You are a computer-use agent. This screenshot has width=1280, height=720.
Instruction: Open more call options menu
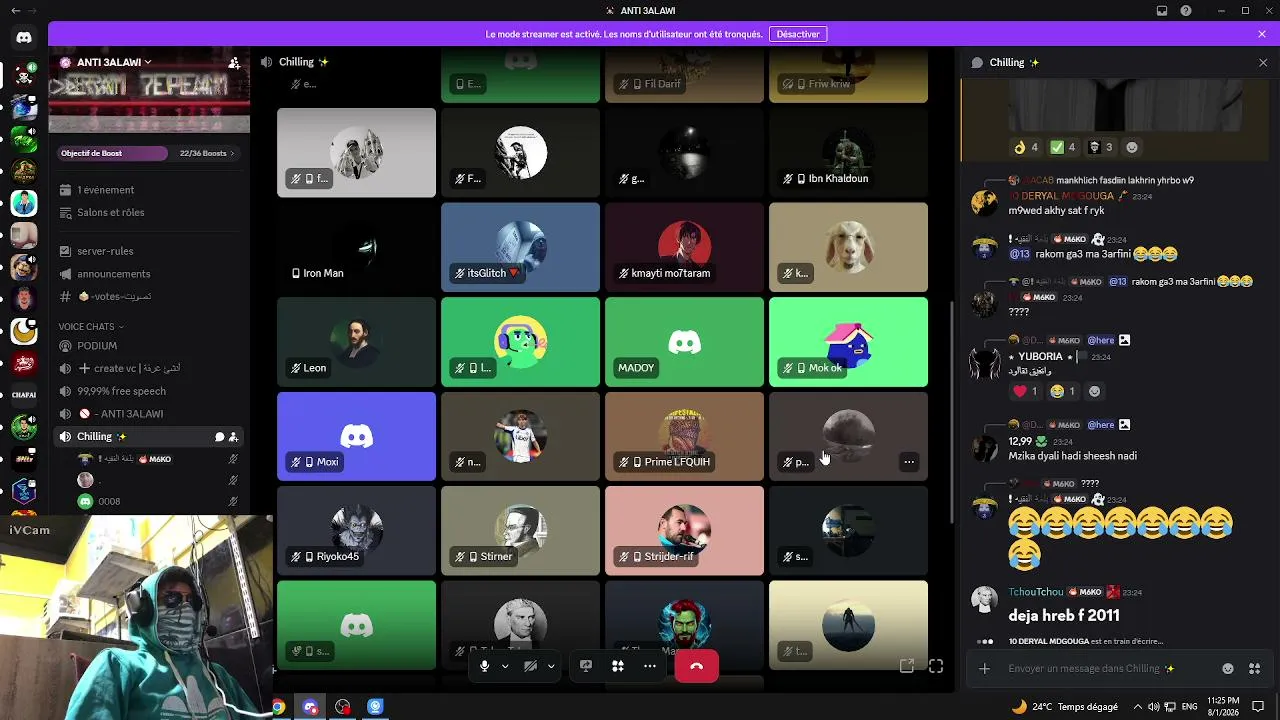[650, 666]
